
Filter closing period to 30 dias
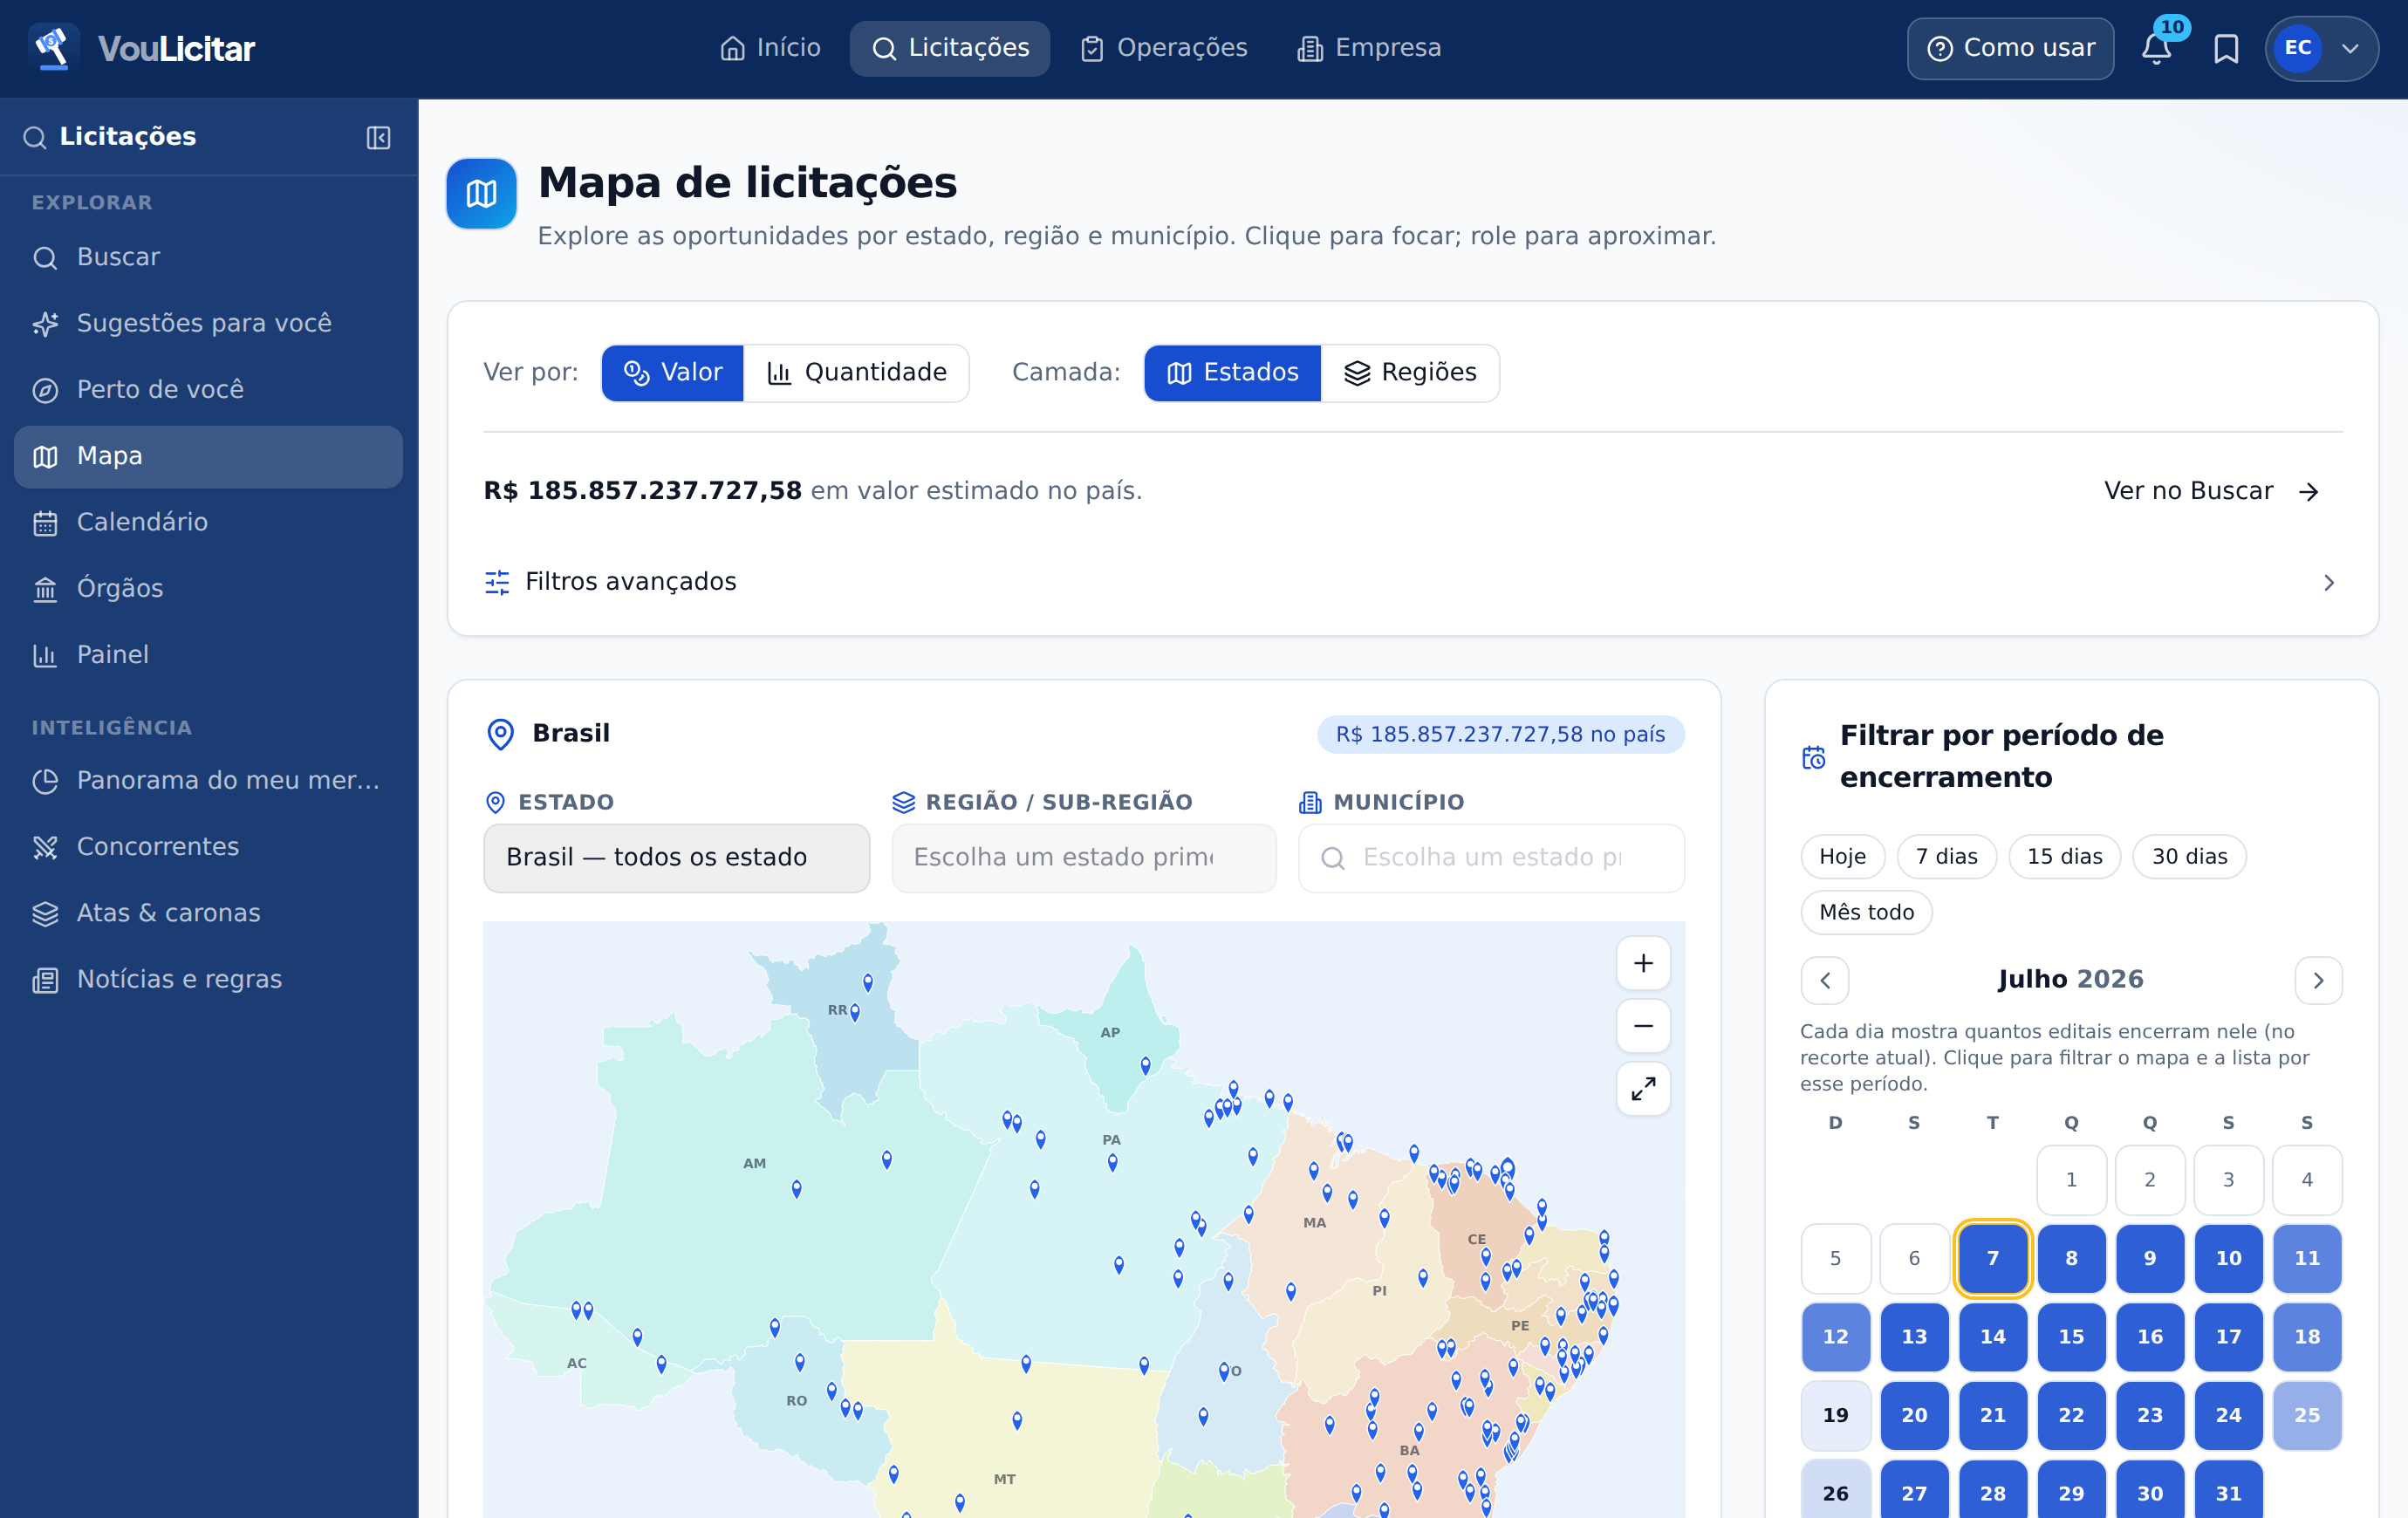(2189, 857)
